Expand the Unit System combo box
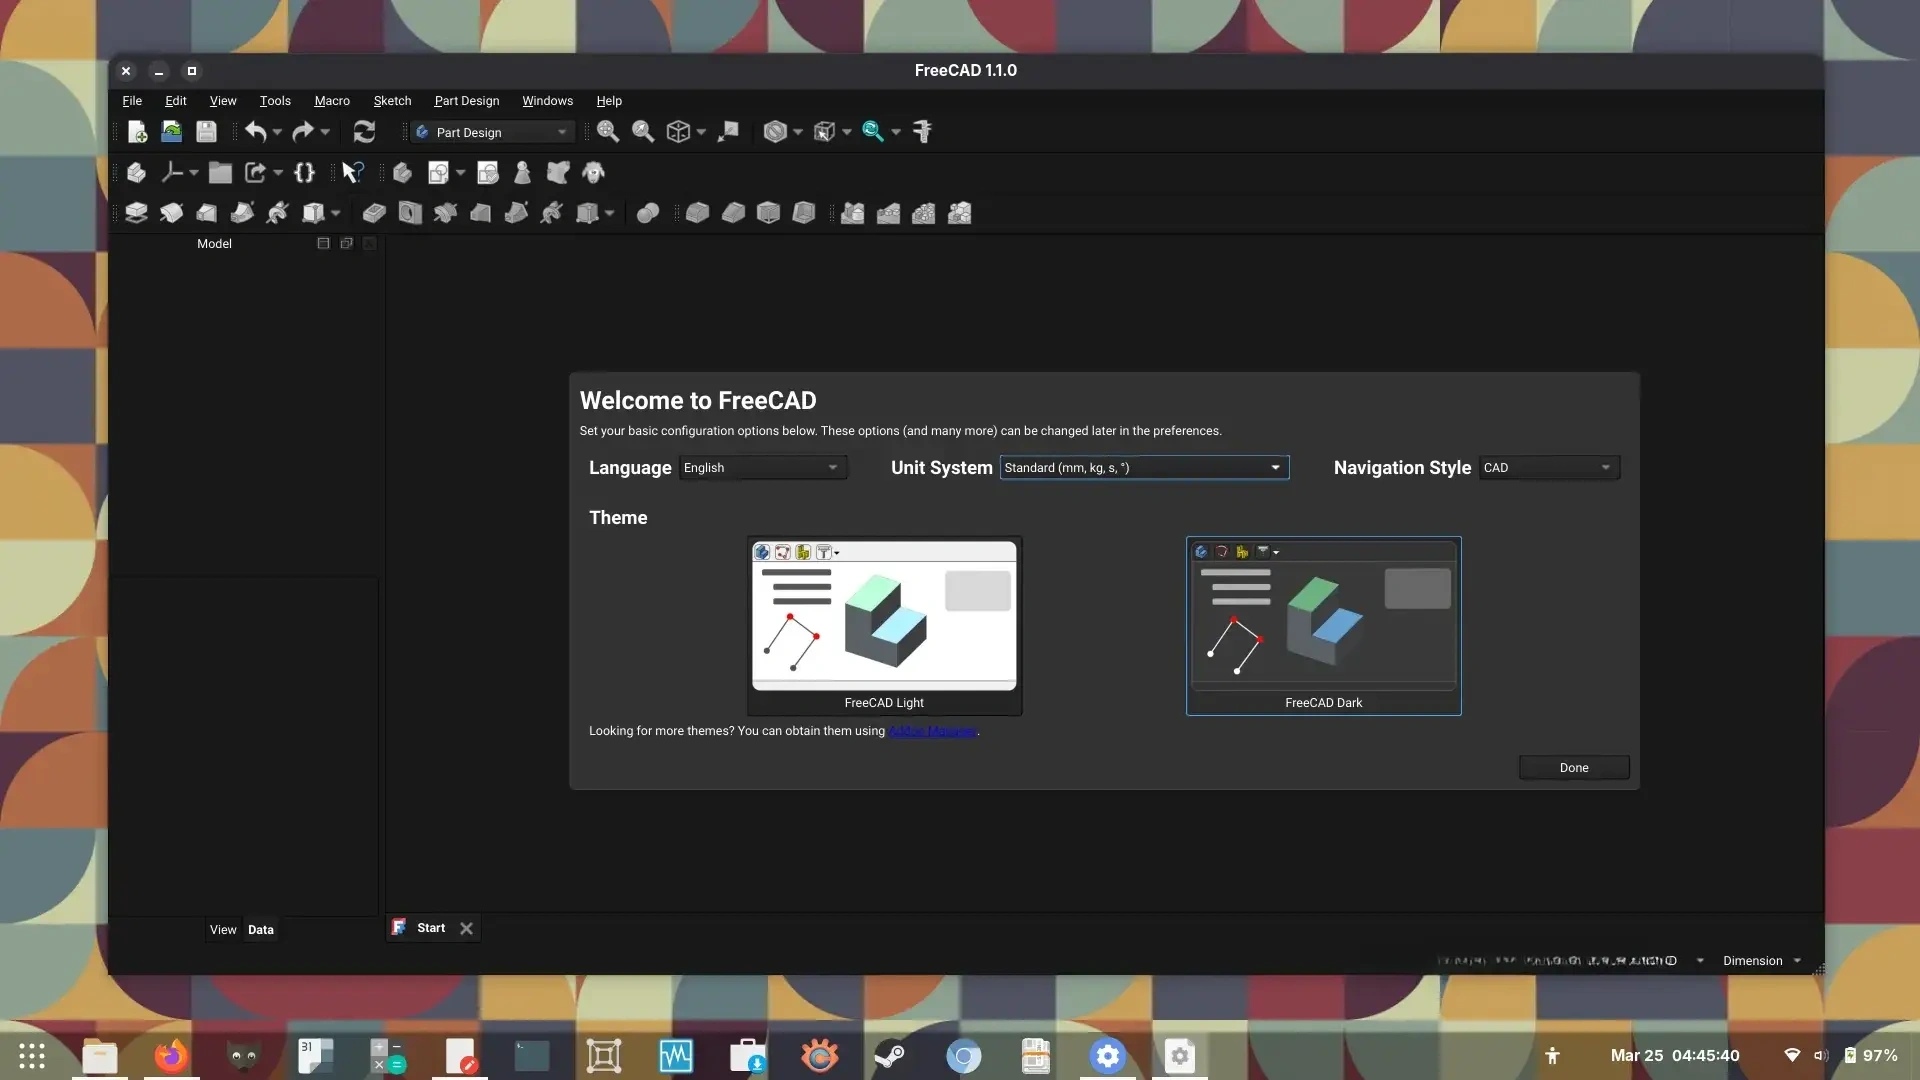The height and width of the screenshot is (1080, 1920). (1143, 468)
